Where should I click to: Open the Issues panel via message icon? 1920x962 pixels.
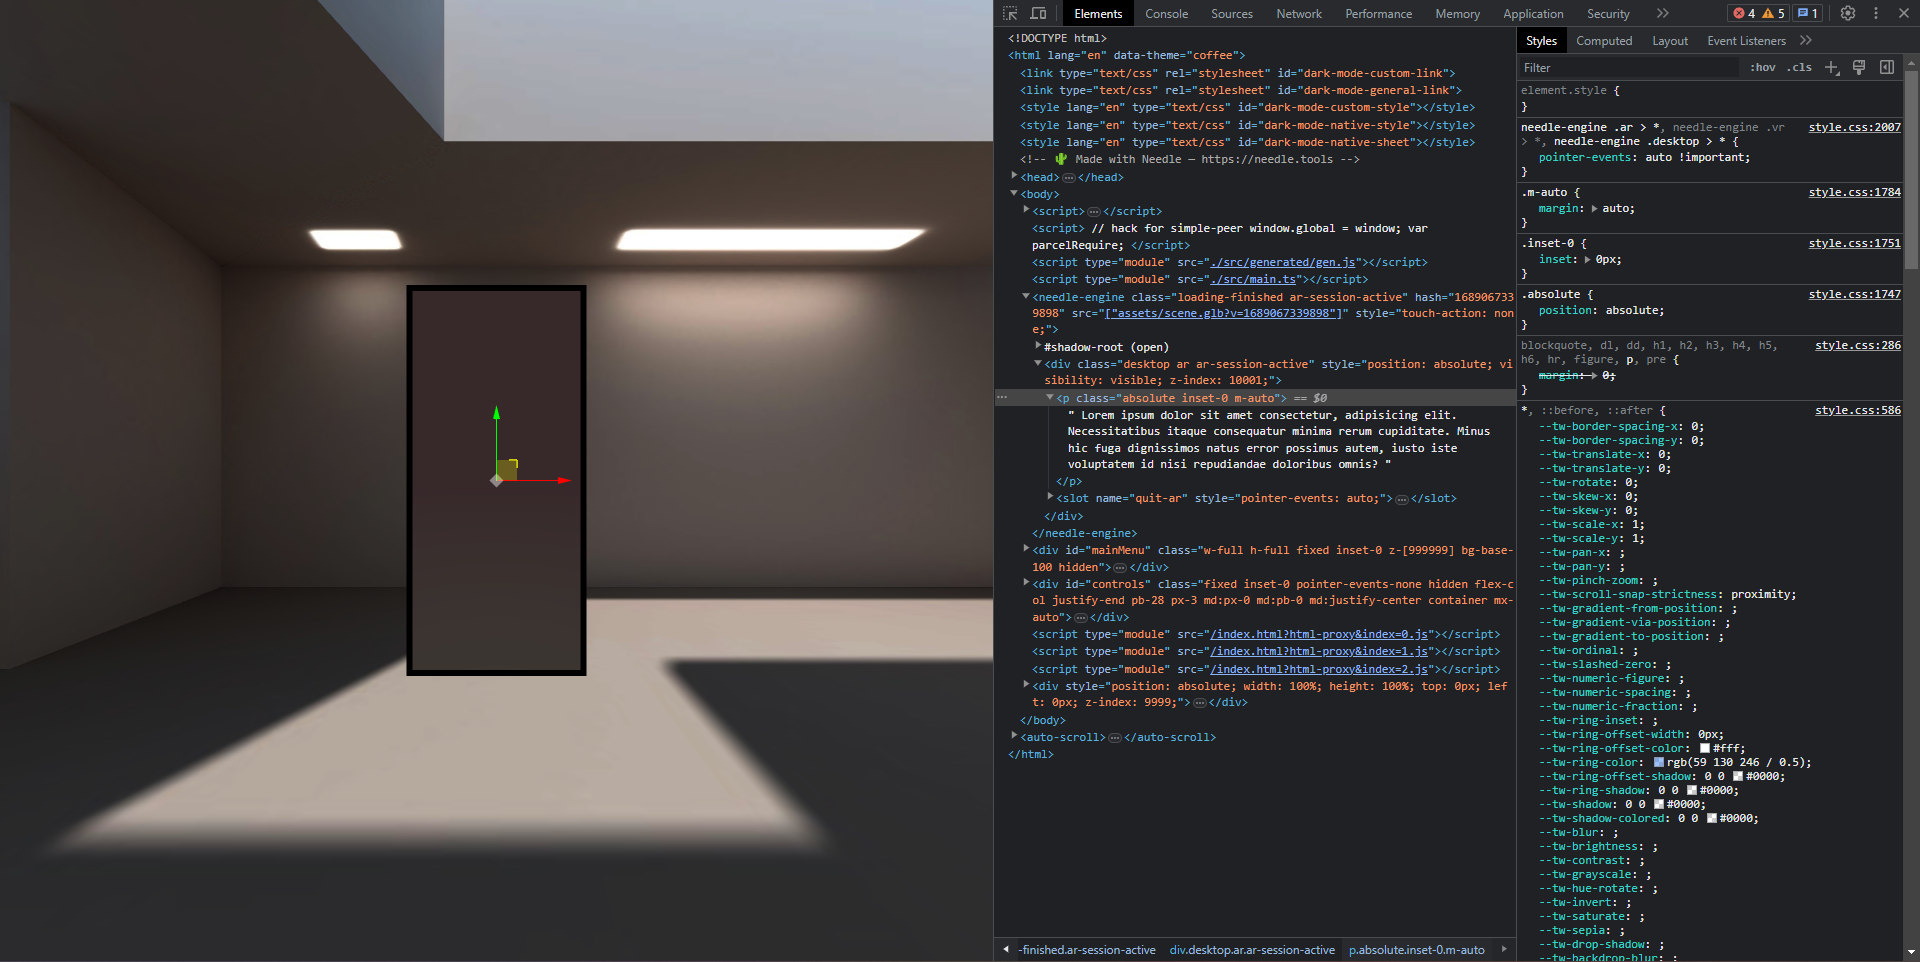coord(1806,13)
